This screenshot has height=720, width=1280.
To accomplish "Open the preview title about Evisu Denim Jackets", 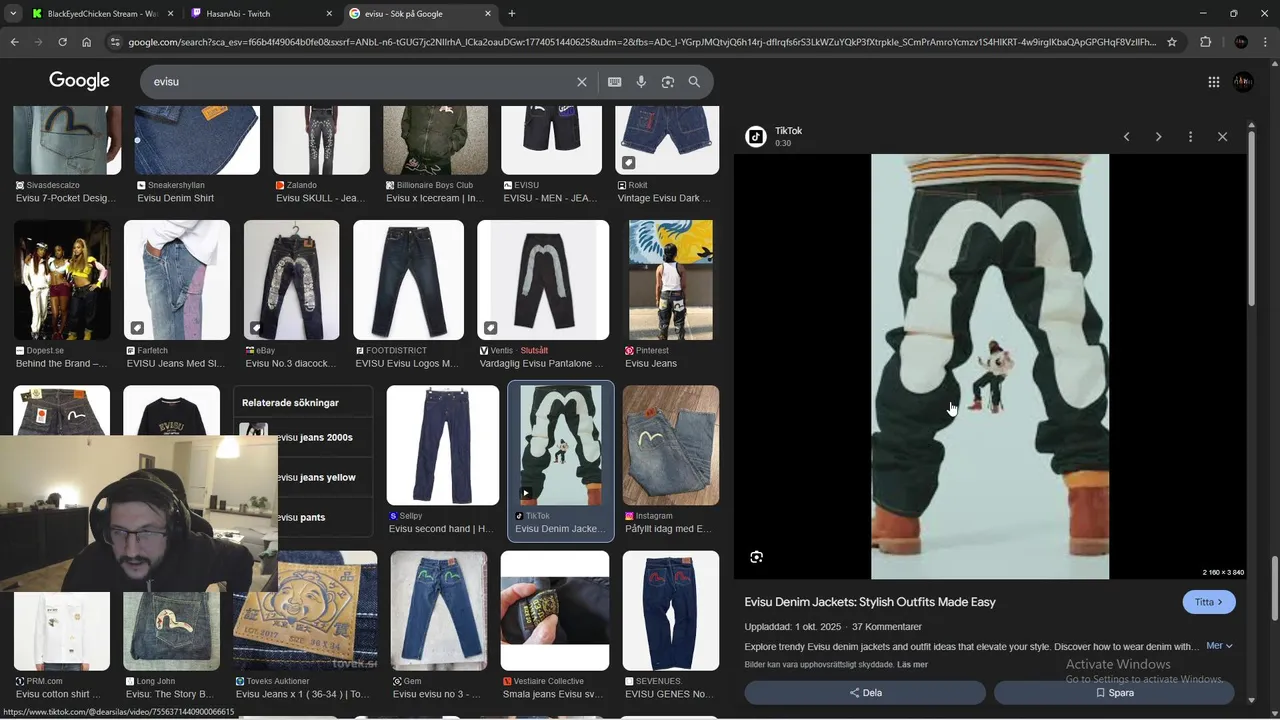I will click(870, 602).
